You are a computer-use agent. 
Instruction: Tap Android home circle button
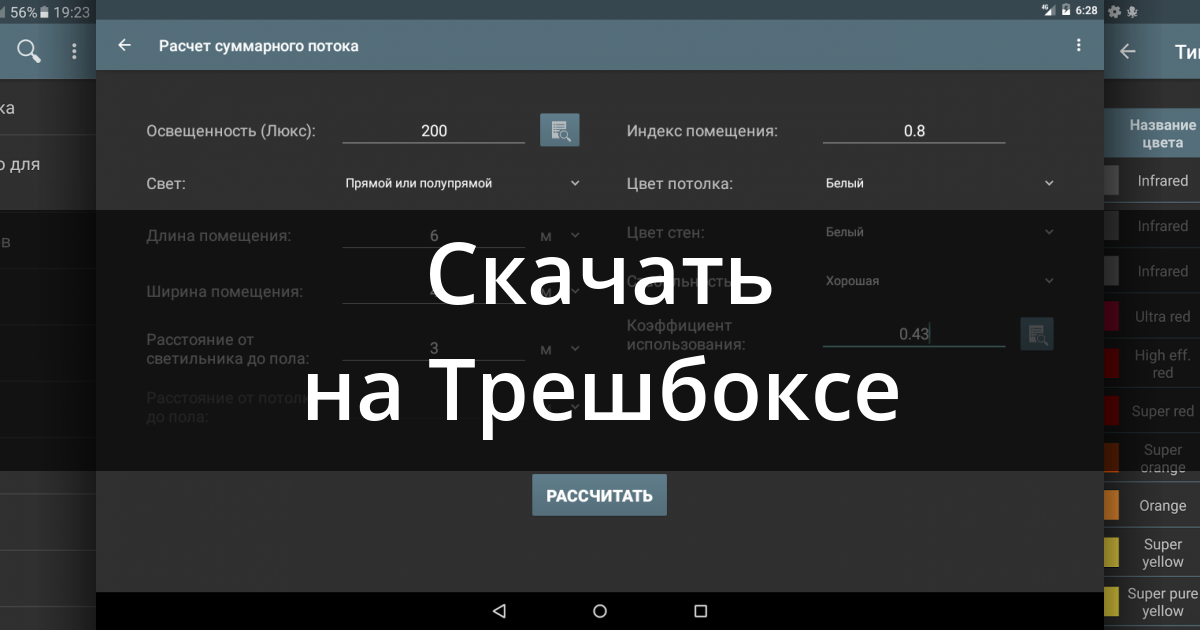tap(600, 611)
